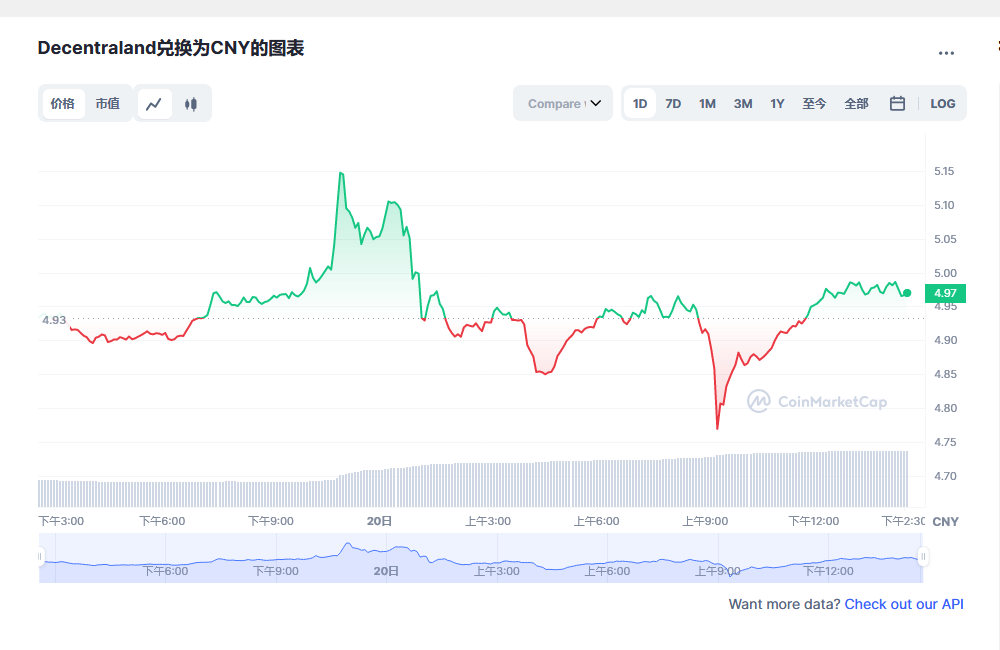Click the 下午6:00 label in range navigator
Viewport: 1000px width, 650px height.
click(165, 571)
